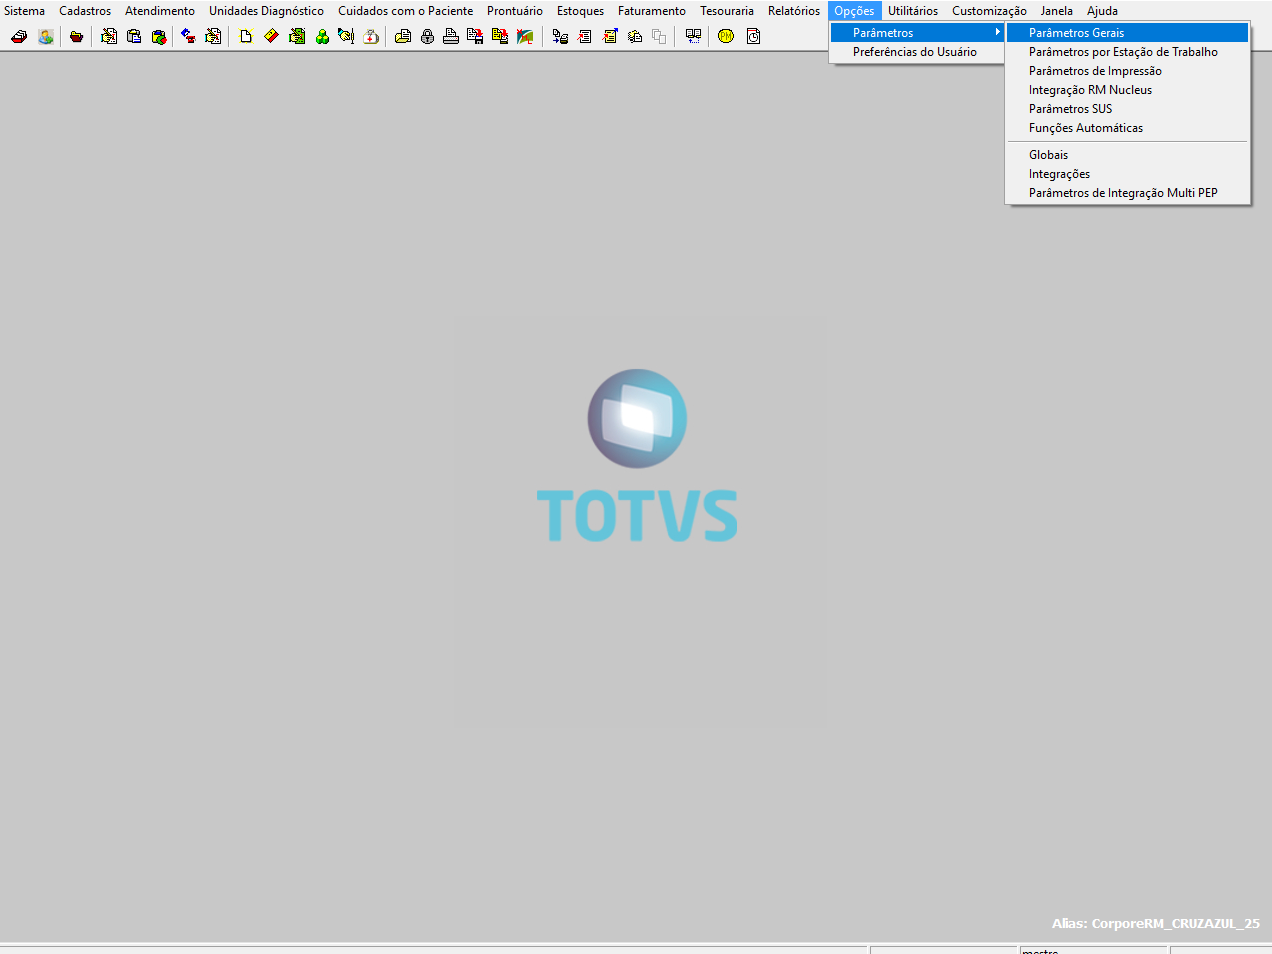Open Parâmetros SUS
1272x954 pixels.
point(1127,109)
